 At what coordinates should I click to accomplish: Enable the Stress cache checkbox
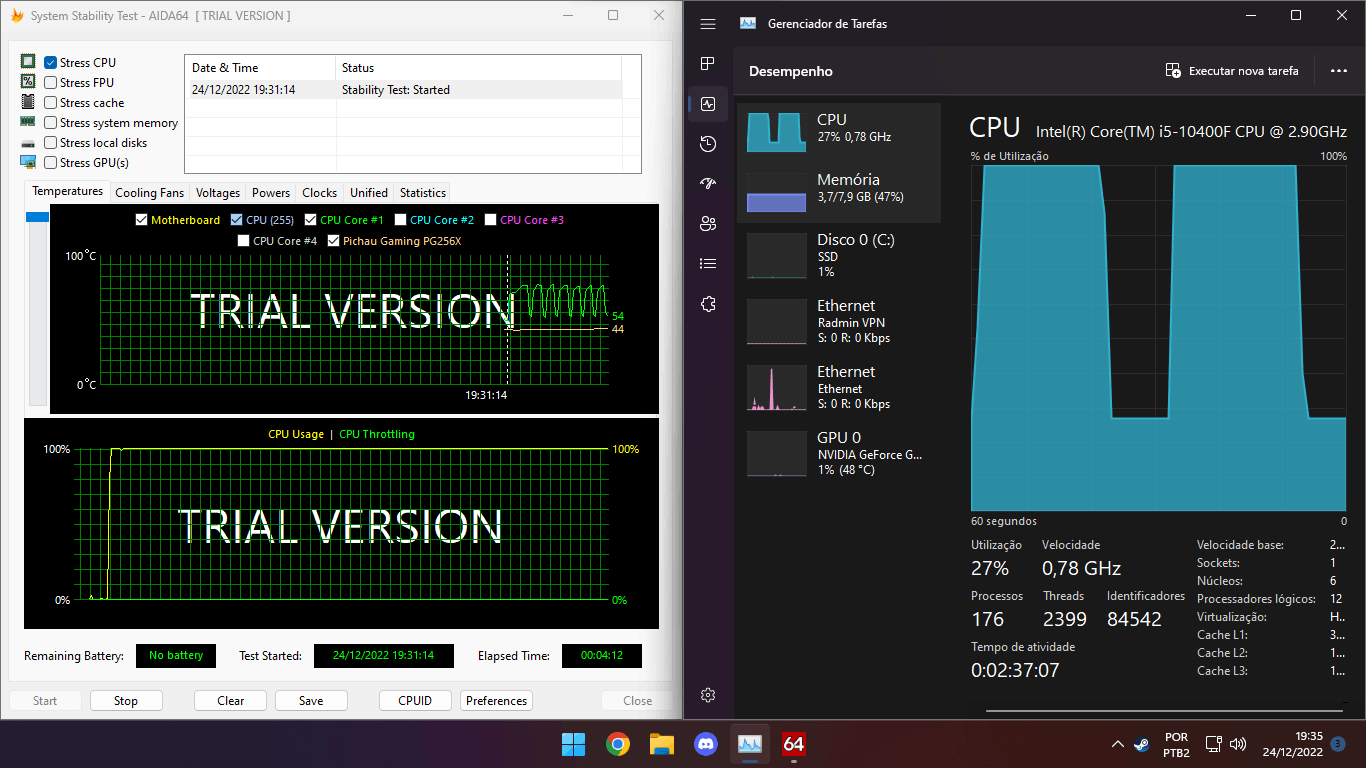click(x=50, y=103)
